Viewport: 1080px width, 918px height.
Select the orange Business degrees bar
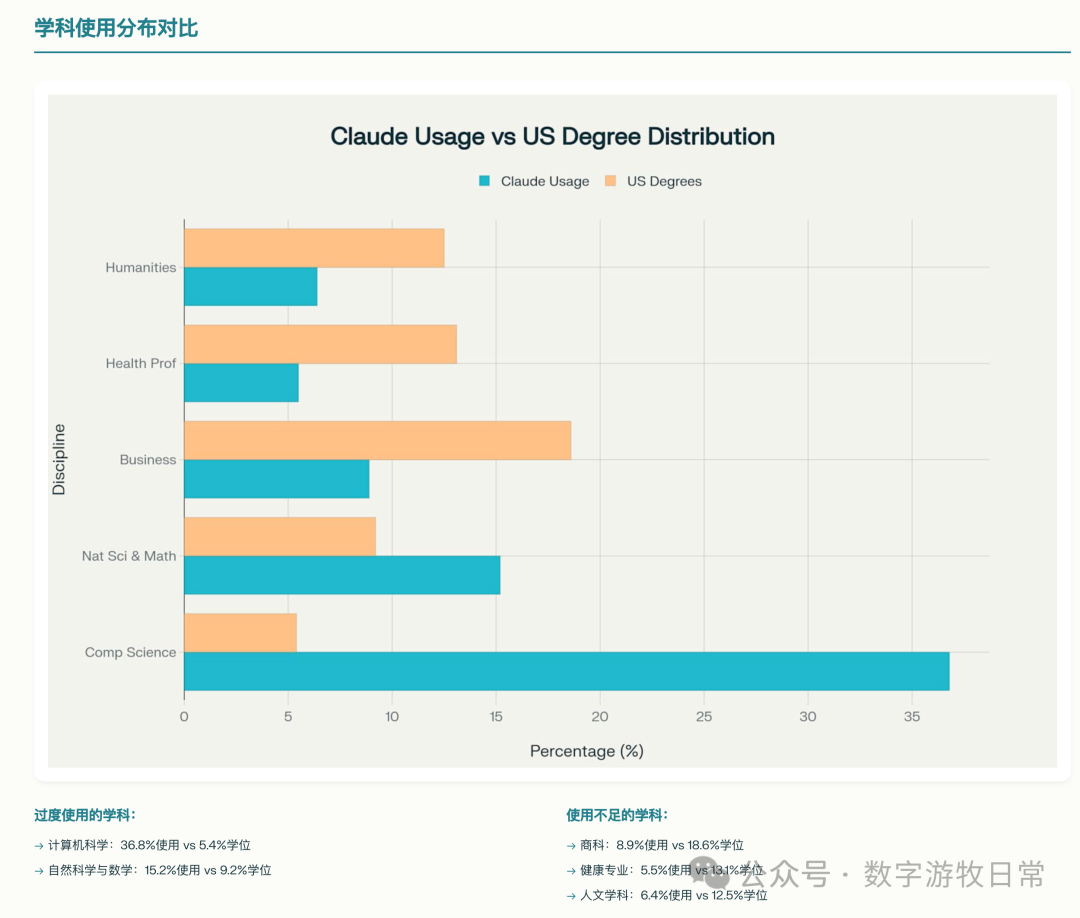click(377, 440)
